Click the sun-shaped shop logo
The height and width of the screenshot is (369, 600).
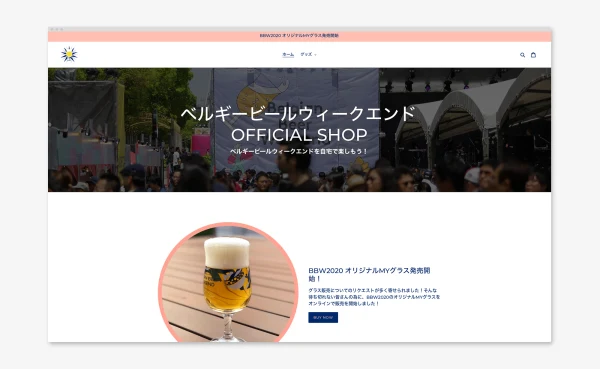(69, 54)
